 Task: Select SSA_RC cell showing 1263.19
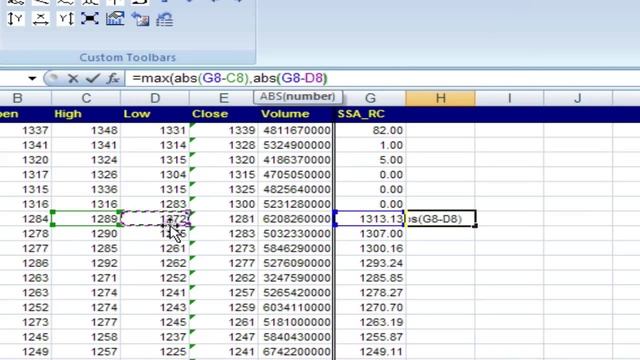point(371,322)
